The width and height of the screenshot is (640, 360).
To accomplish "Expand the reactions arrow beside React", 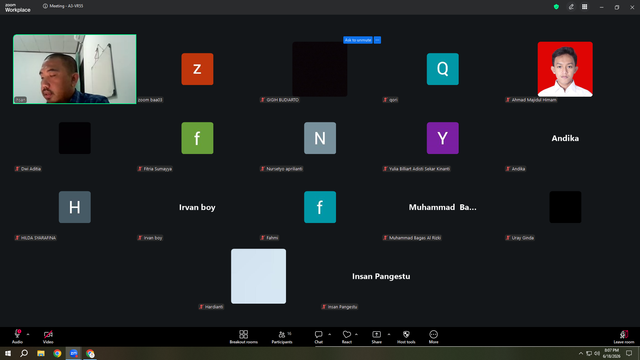I will [356, 334].
